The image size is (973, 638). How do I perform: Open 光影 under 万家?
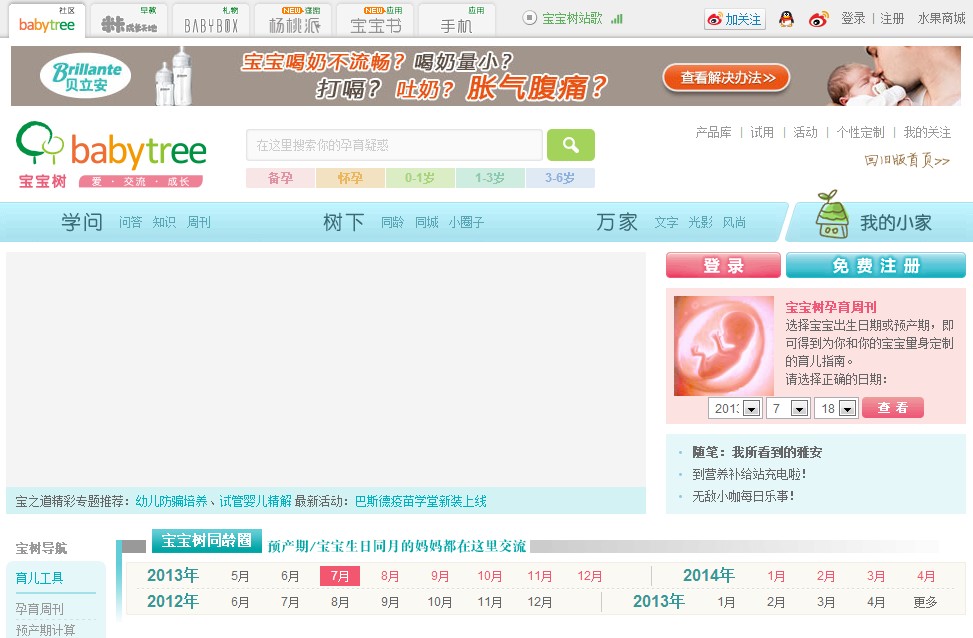pyautogui.click(x=701, y=222)
